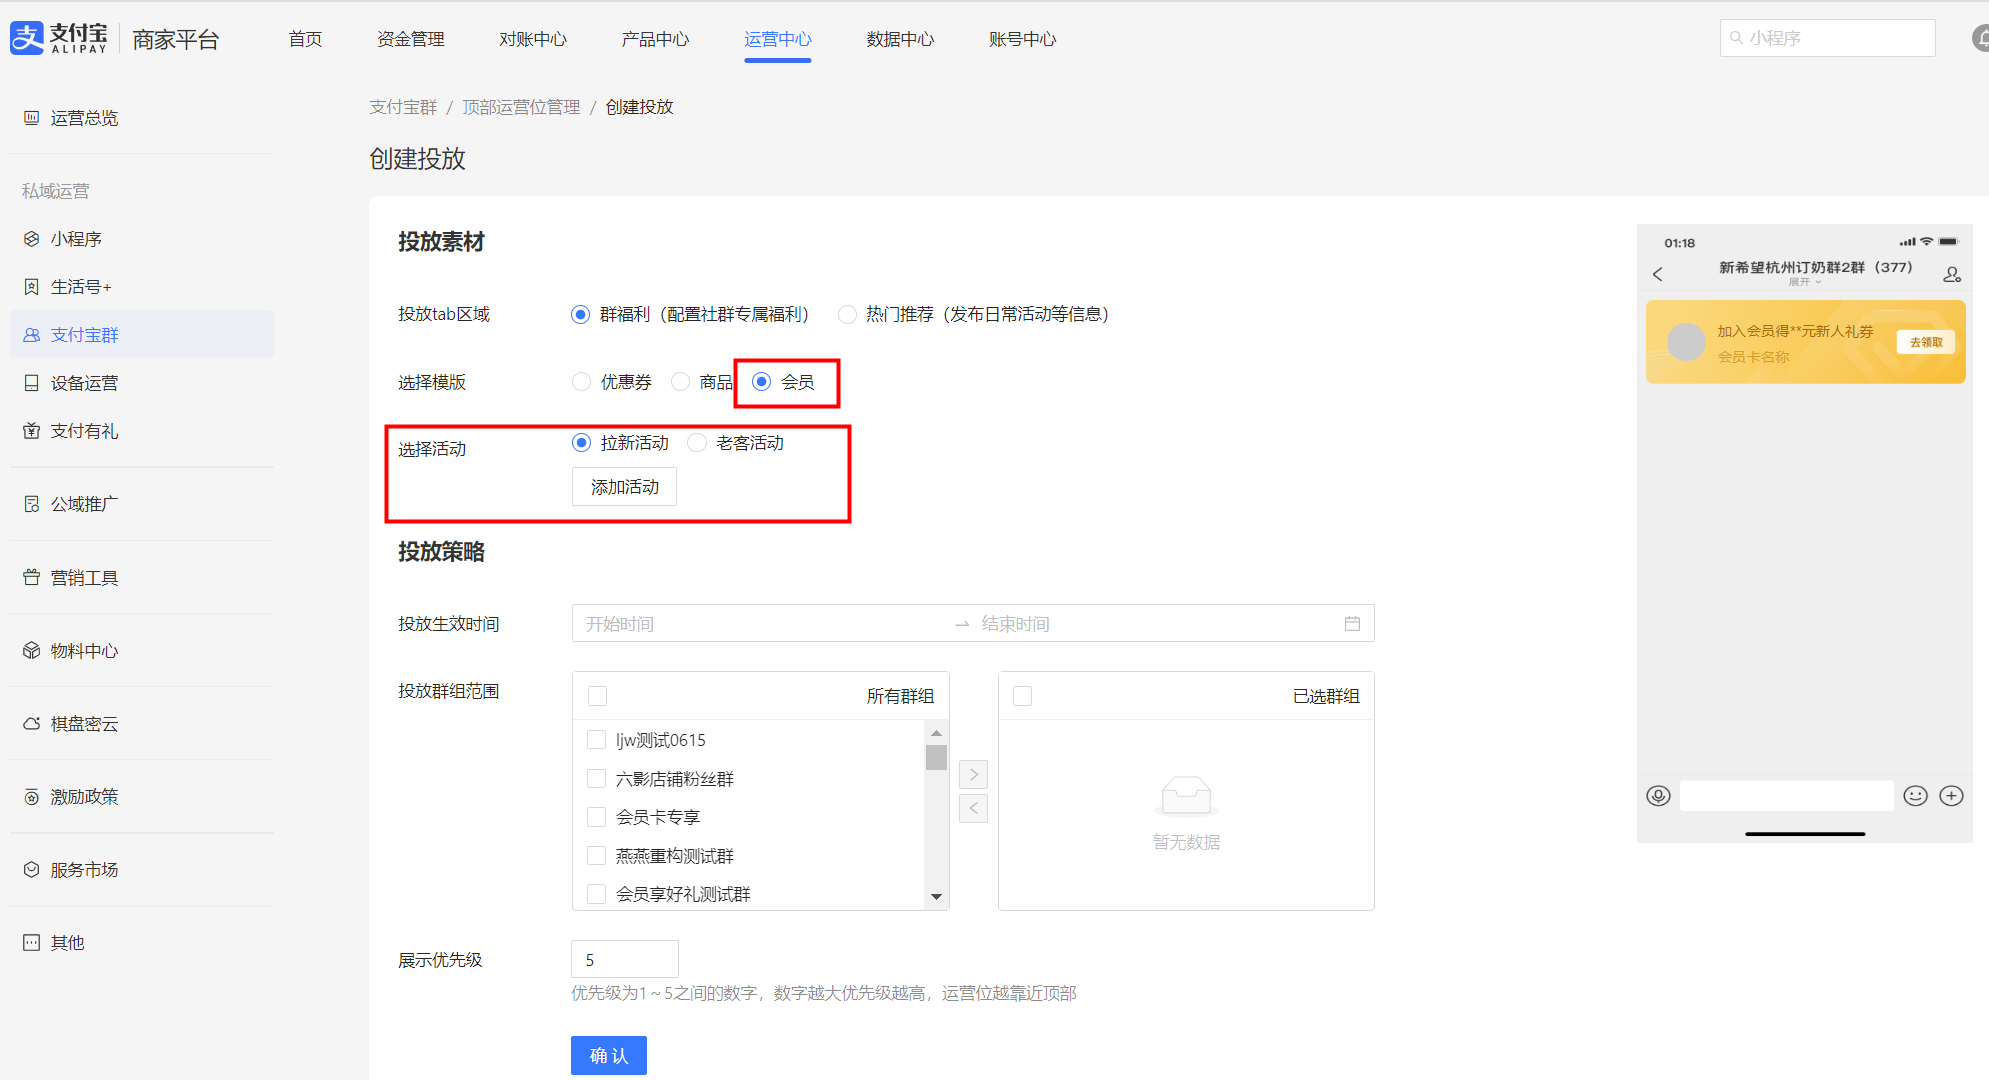This screenshot has width=1989, height=1080.
Task: Click the emoji icon in phone preview
Action: (x=1915, y=796)
